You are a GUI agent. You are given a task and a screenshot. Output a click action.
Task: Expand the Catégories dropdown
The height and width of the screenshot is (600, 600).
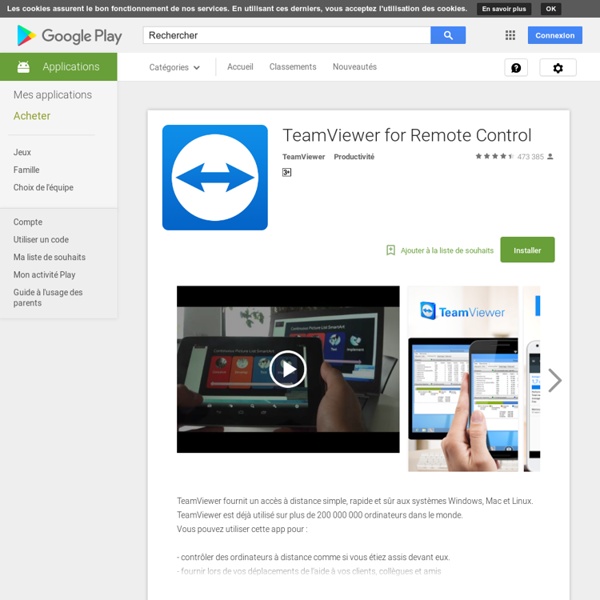(174, 67)
